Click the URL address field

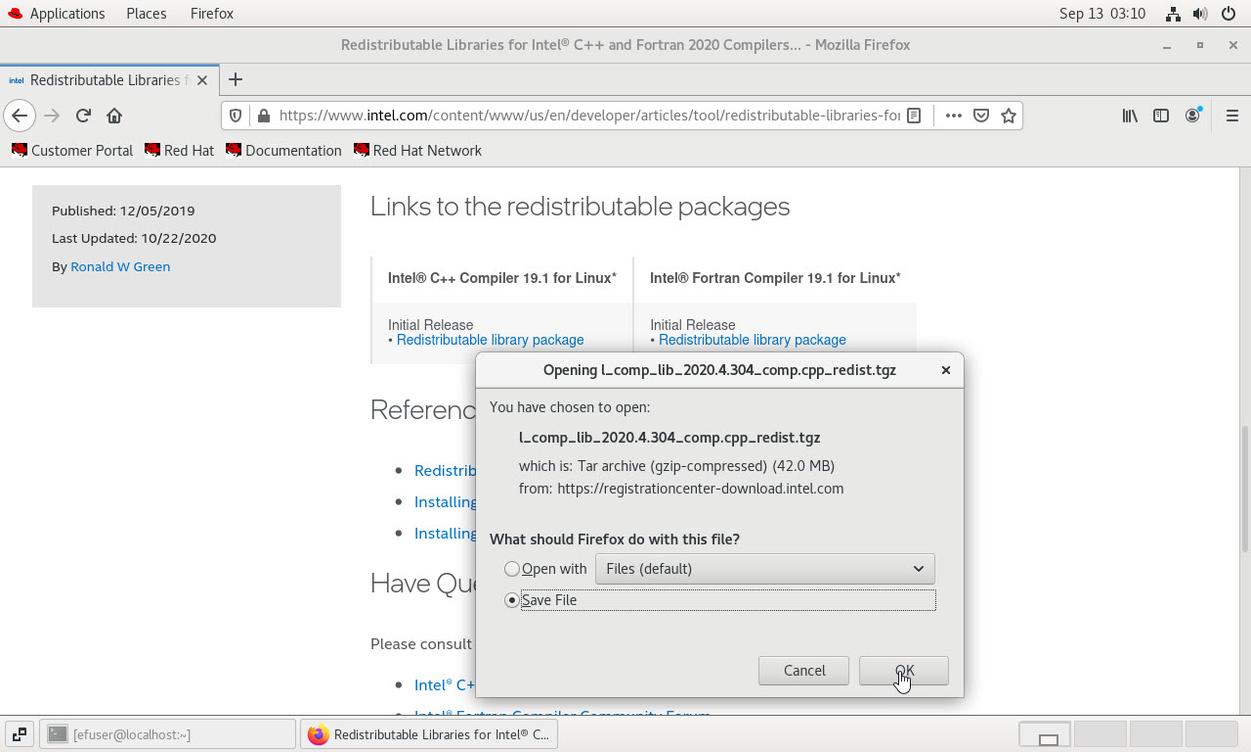588,116
